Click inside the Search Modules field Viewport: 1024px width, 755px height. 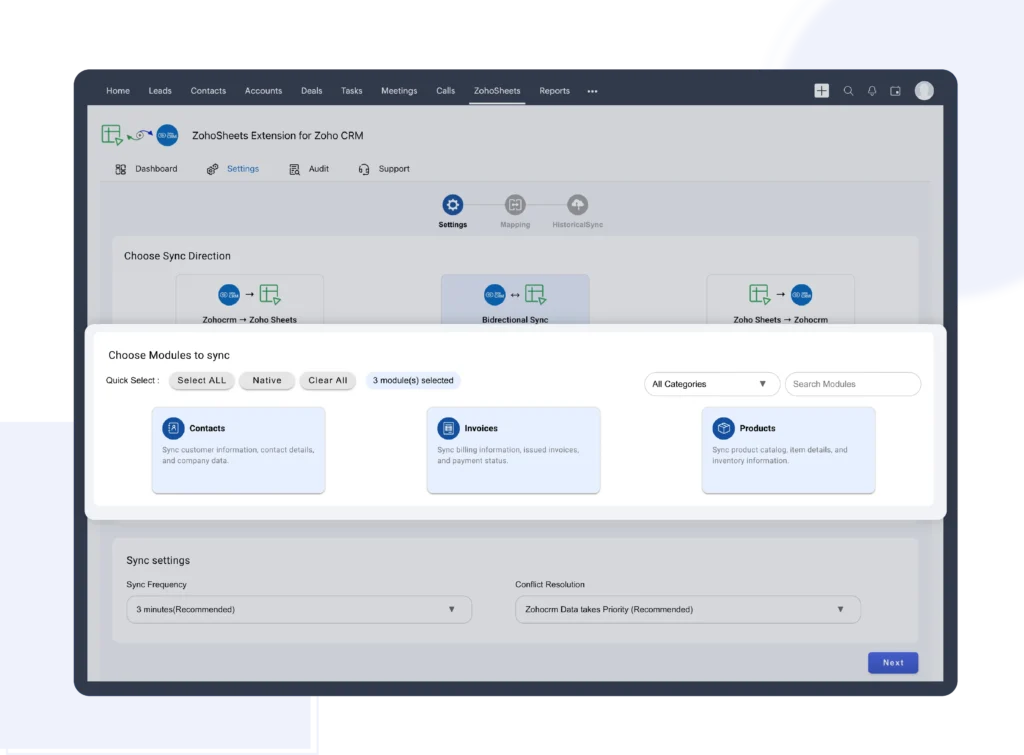852,384
